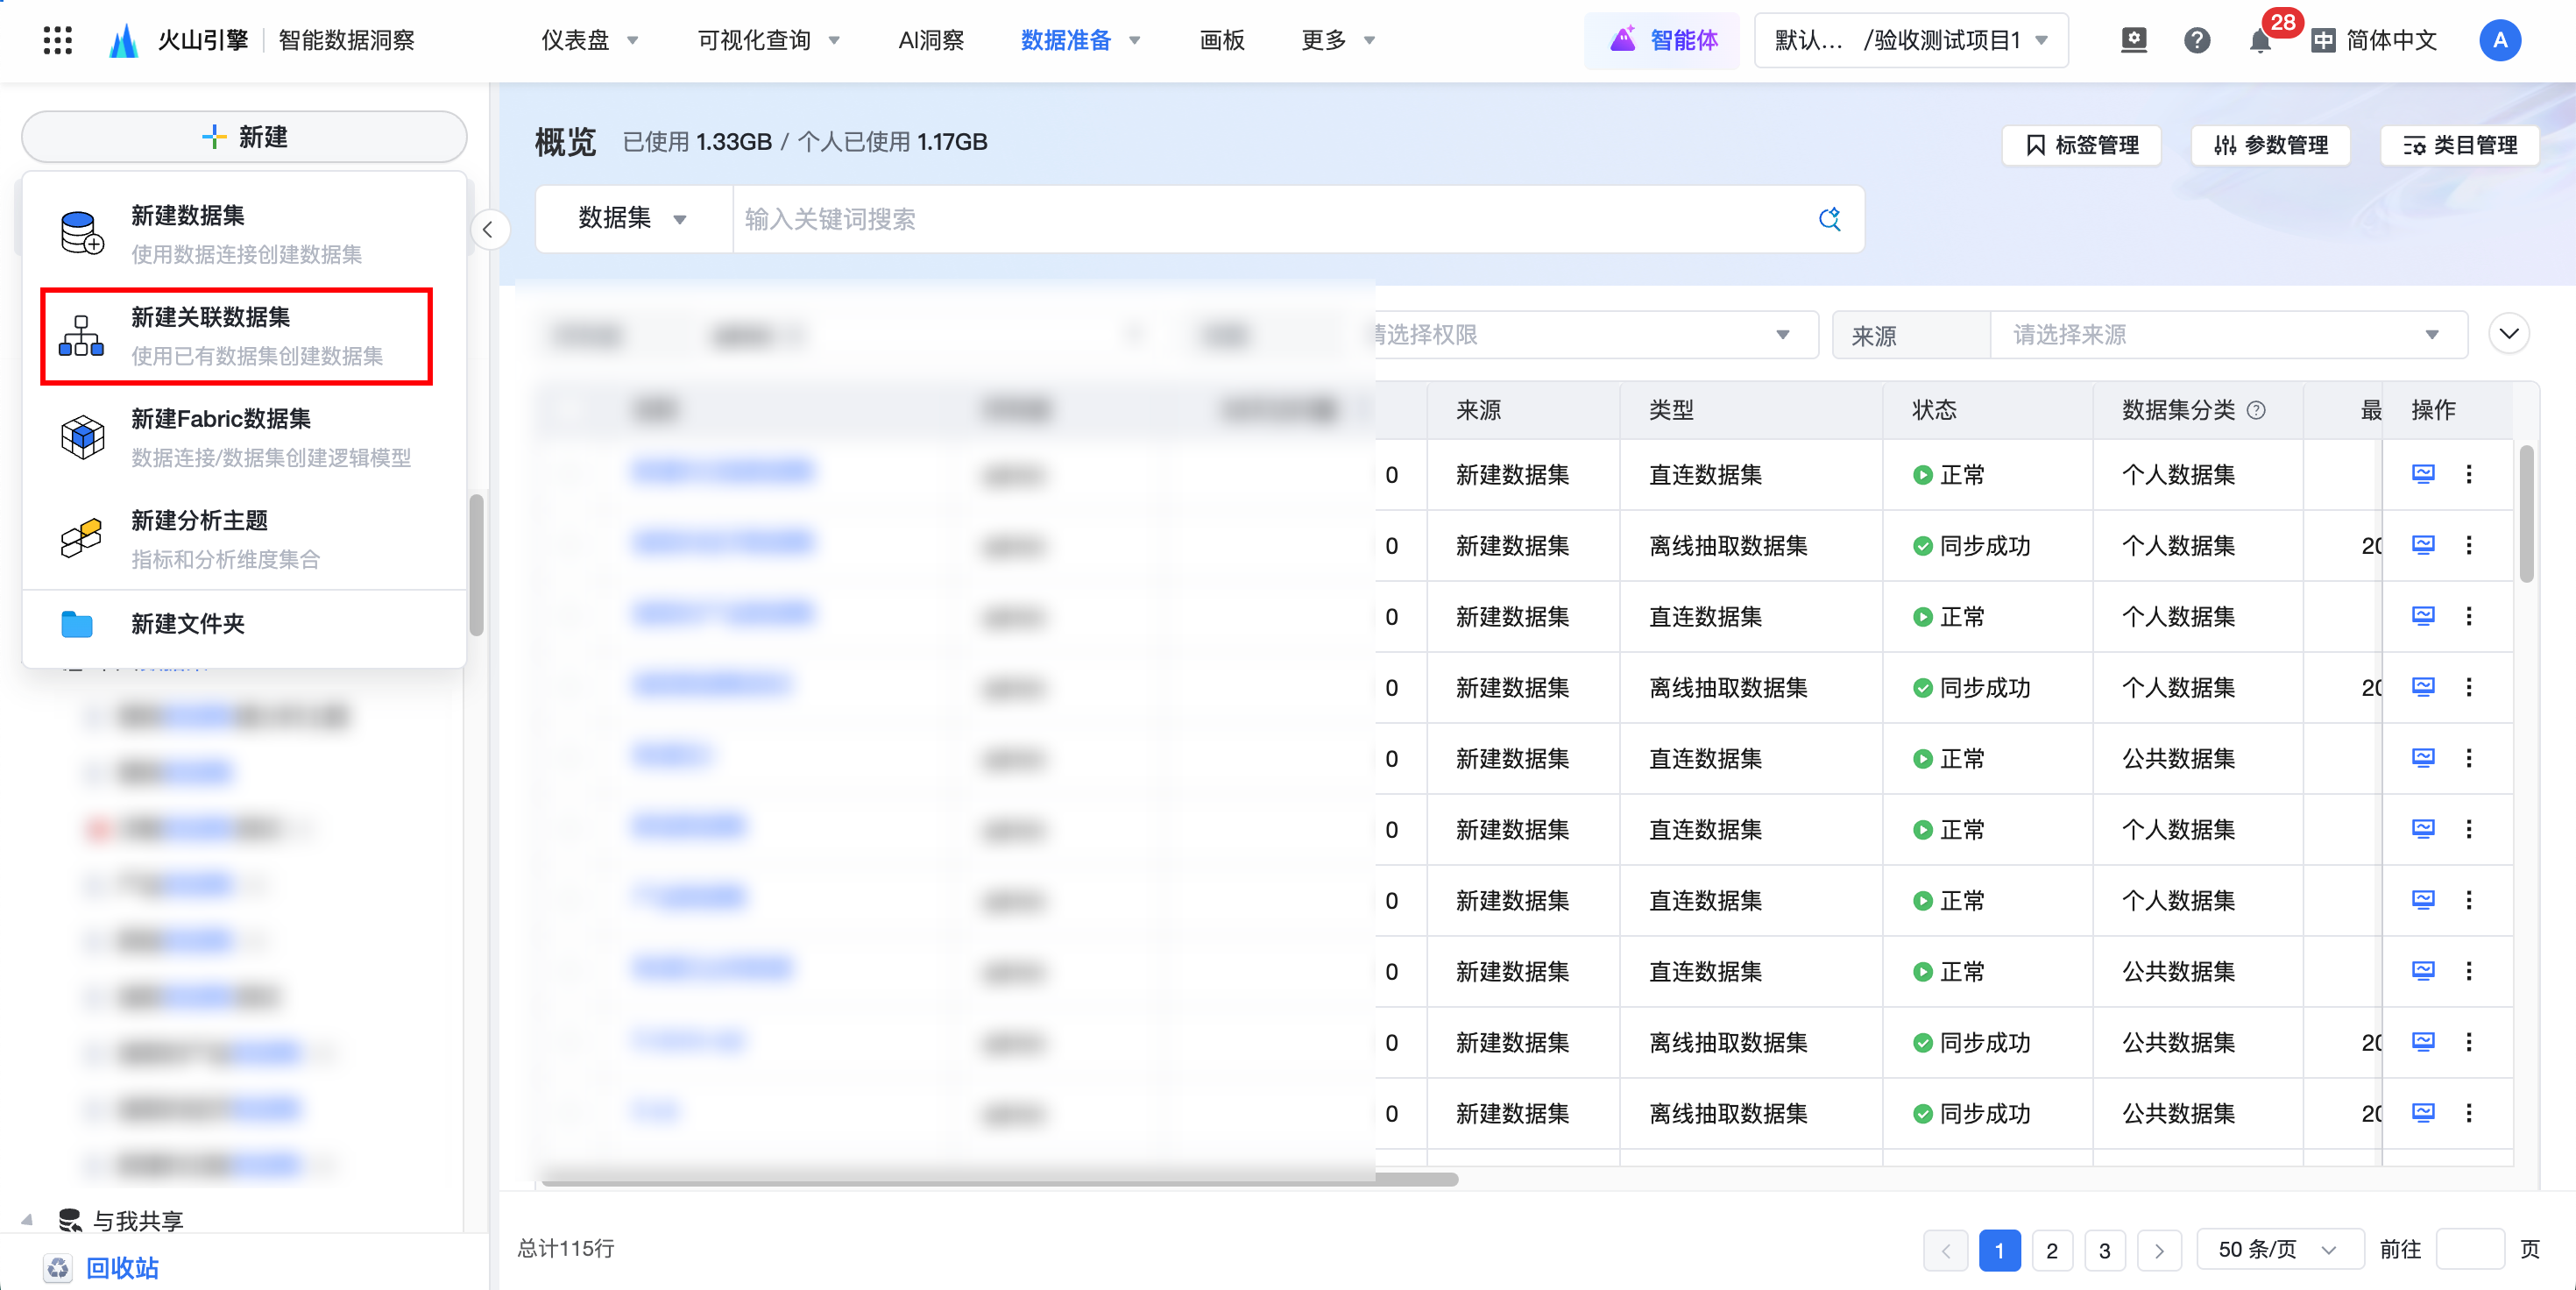2576x1290 pixels.
Task: Click the AI search icon in search box
Action: coord(1829,219)
